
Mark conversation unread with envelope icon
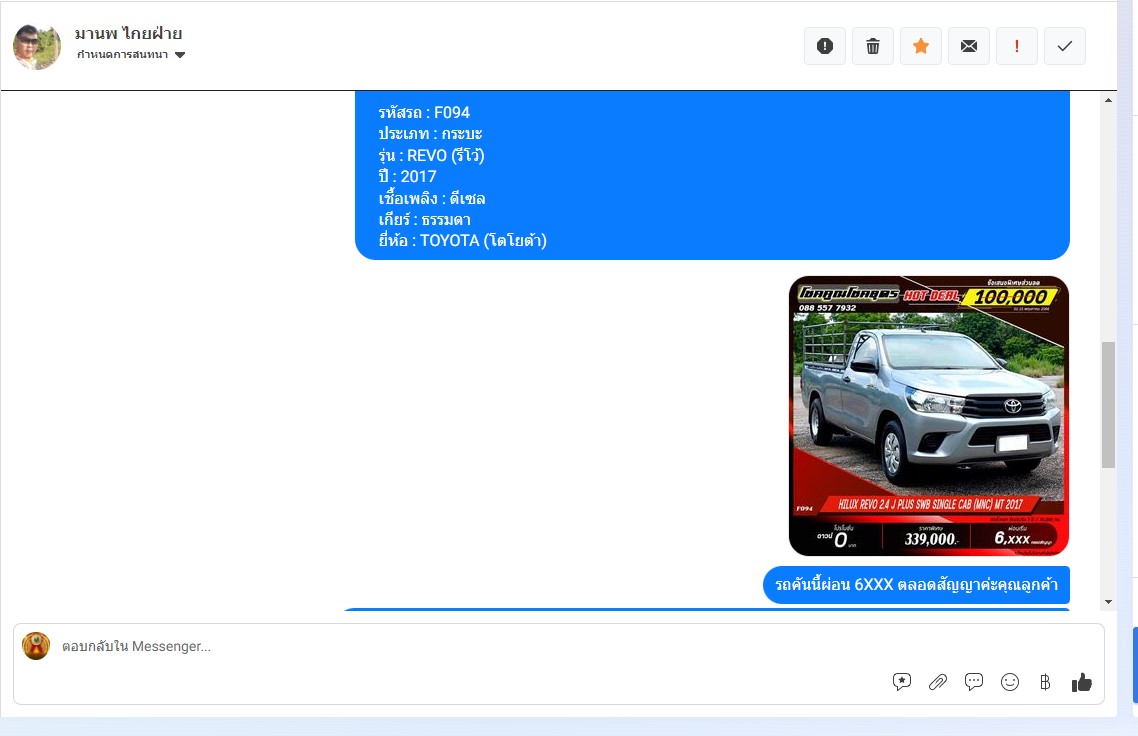[968, 46]
